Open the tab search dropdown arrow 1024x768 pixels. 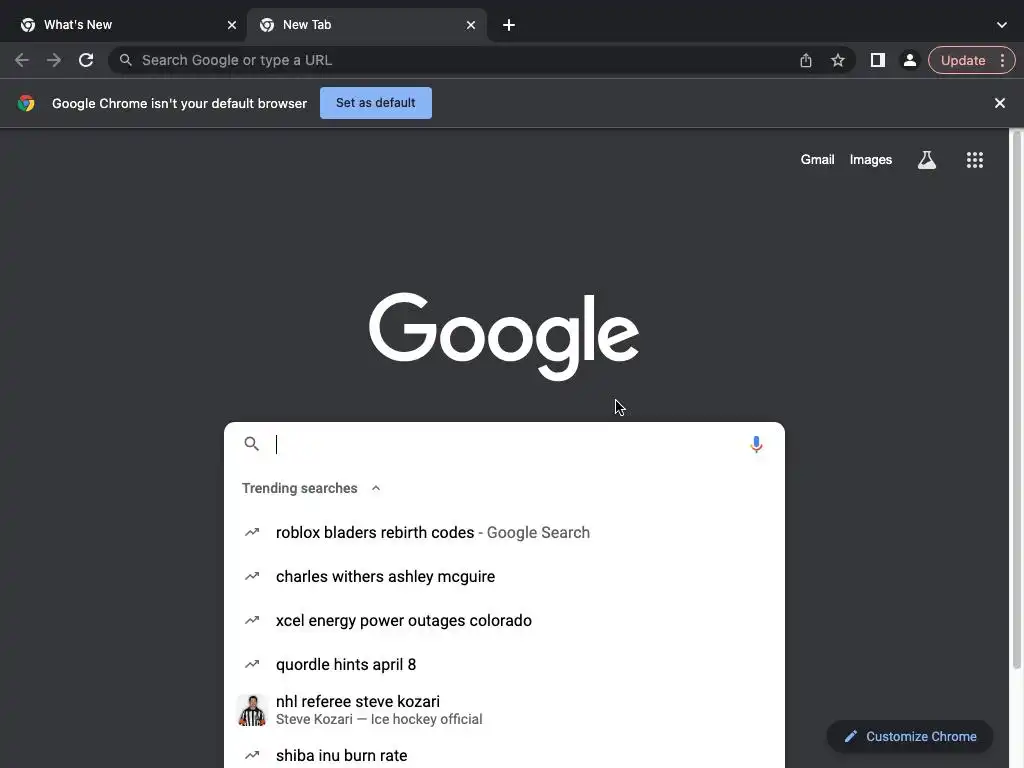1002,25
